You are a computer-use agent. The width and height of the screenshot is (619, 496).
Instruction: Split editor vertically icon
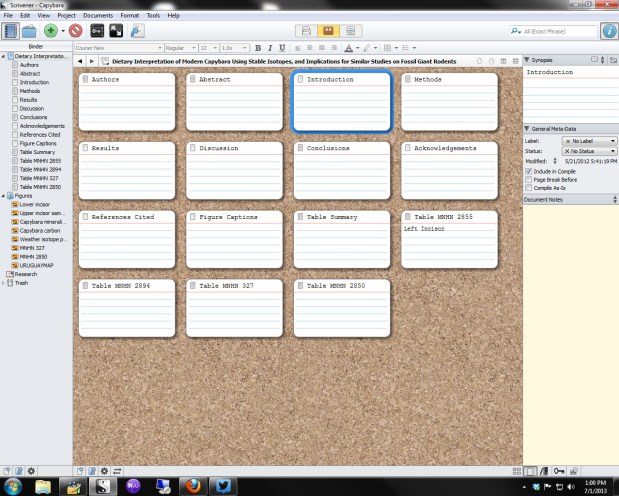coord(503,61)
